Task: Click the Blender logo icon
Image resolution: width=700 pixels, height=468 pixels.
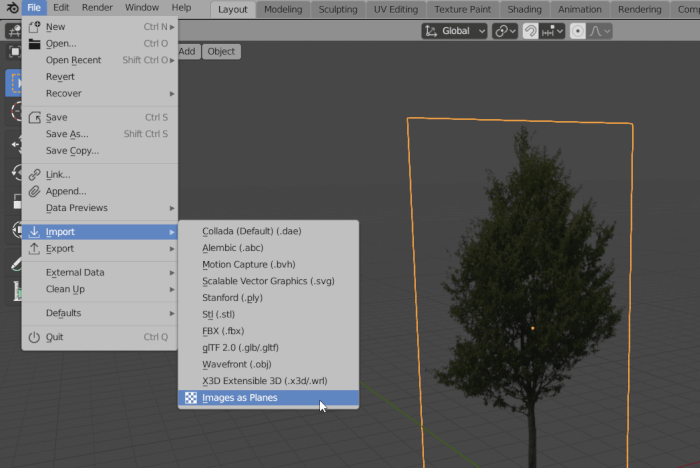Action: [x=12, y=8]
